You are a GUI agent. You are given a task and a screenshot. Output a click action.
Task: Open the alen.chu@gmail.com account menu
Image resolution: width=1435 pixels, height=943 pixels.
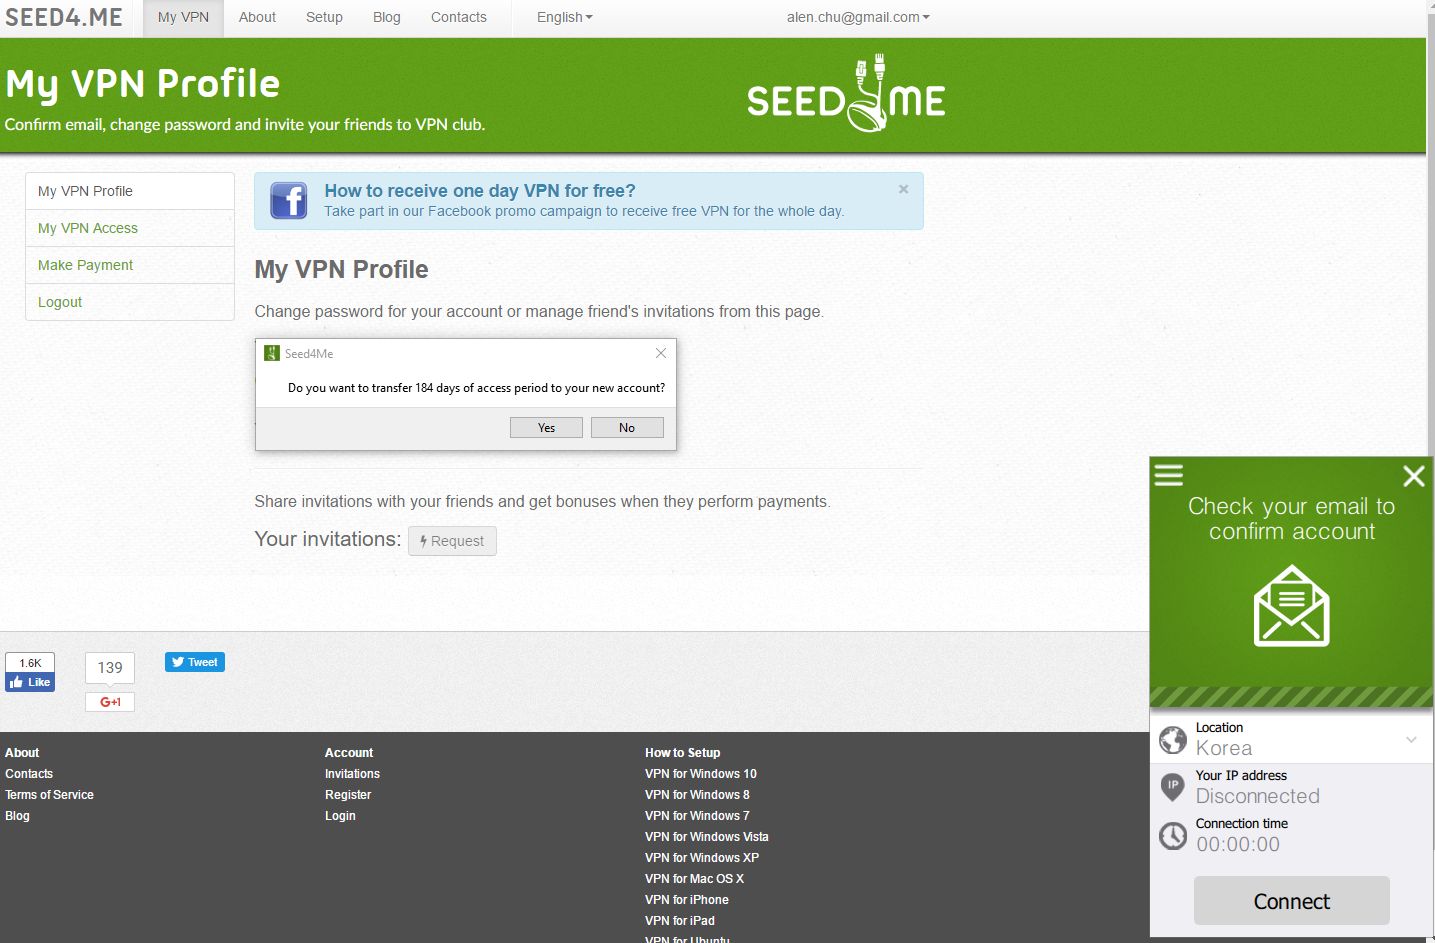pos(857,17)
